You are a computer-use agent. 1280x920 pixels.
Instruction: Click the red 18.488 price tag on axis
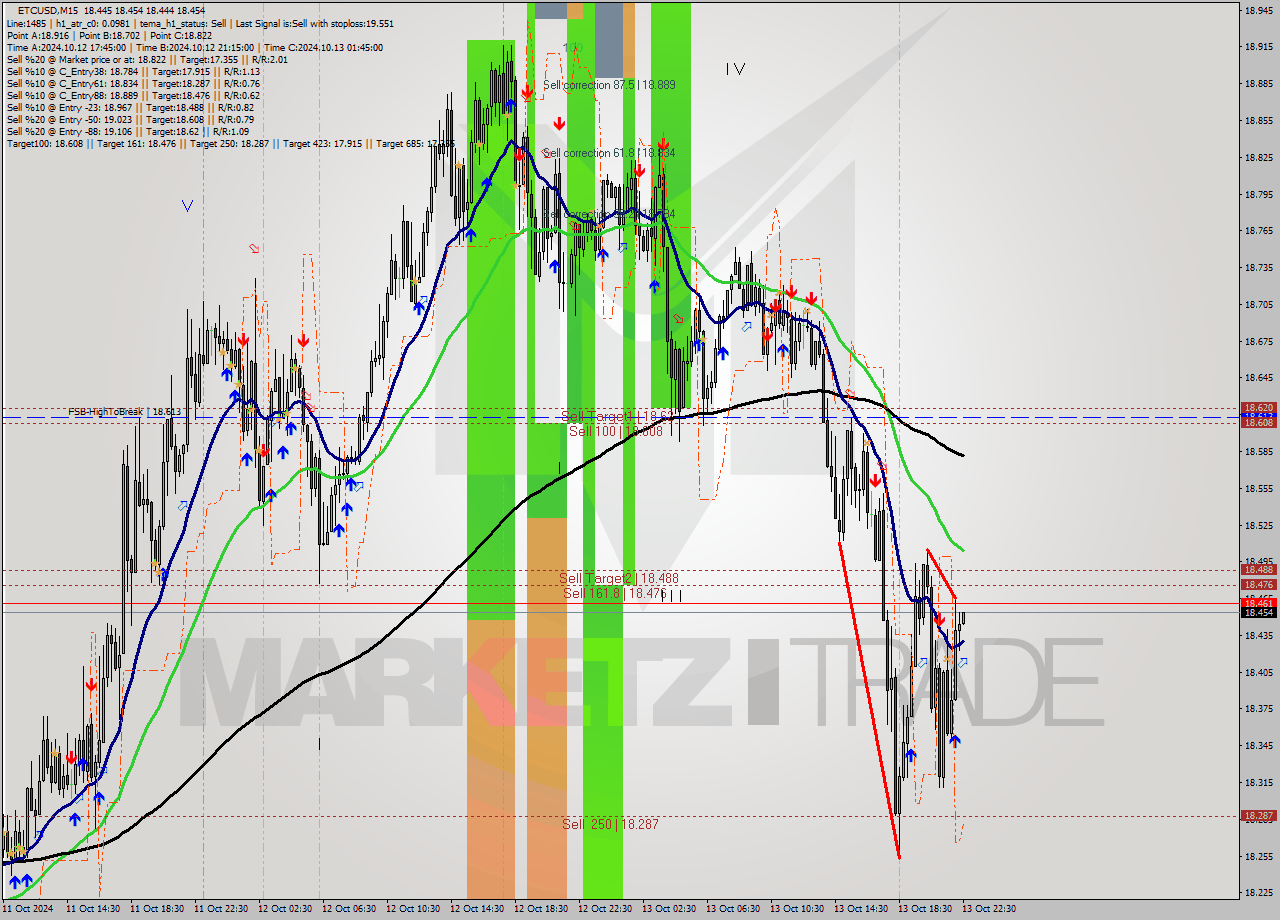tap(1258, 569)
